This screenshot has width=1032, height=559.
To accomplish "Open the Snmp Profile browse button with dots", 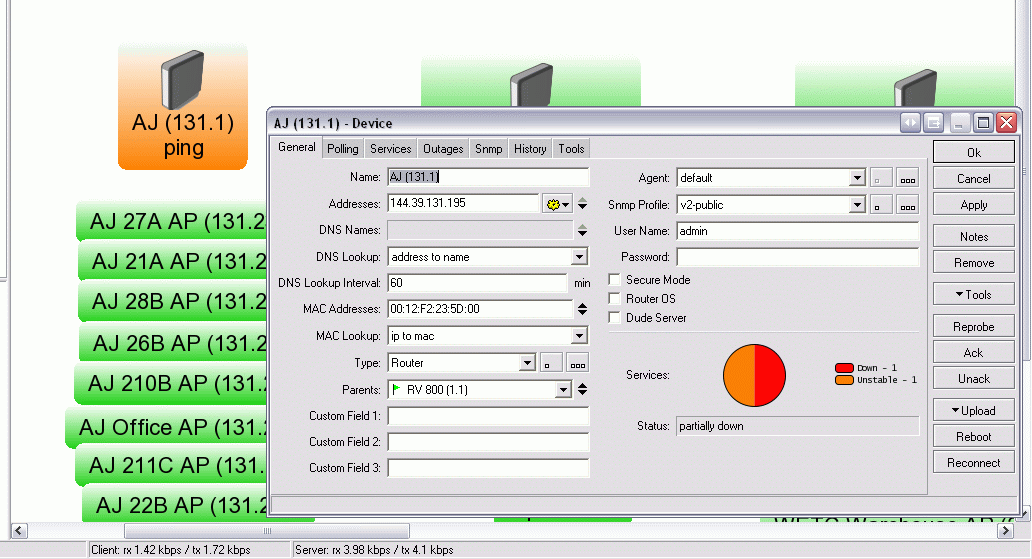I will coord(908,205).
